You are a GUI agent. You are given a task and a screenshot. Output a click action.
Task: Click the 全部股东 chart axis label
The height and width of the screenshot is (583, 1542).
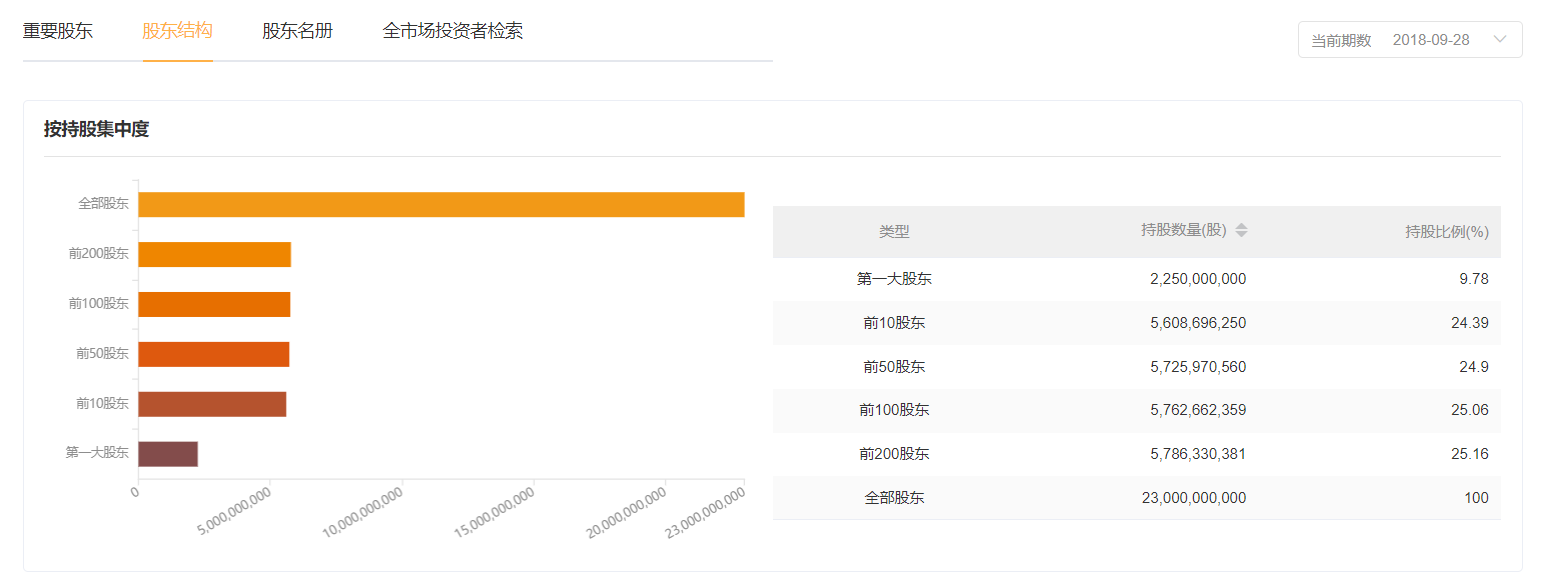point(103,204)
